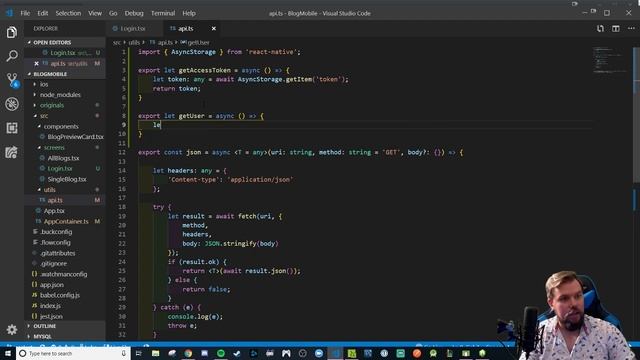
Task: Click the Windows search box
Action: pyautogui.click(x=73, y=353)
